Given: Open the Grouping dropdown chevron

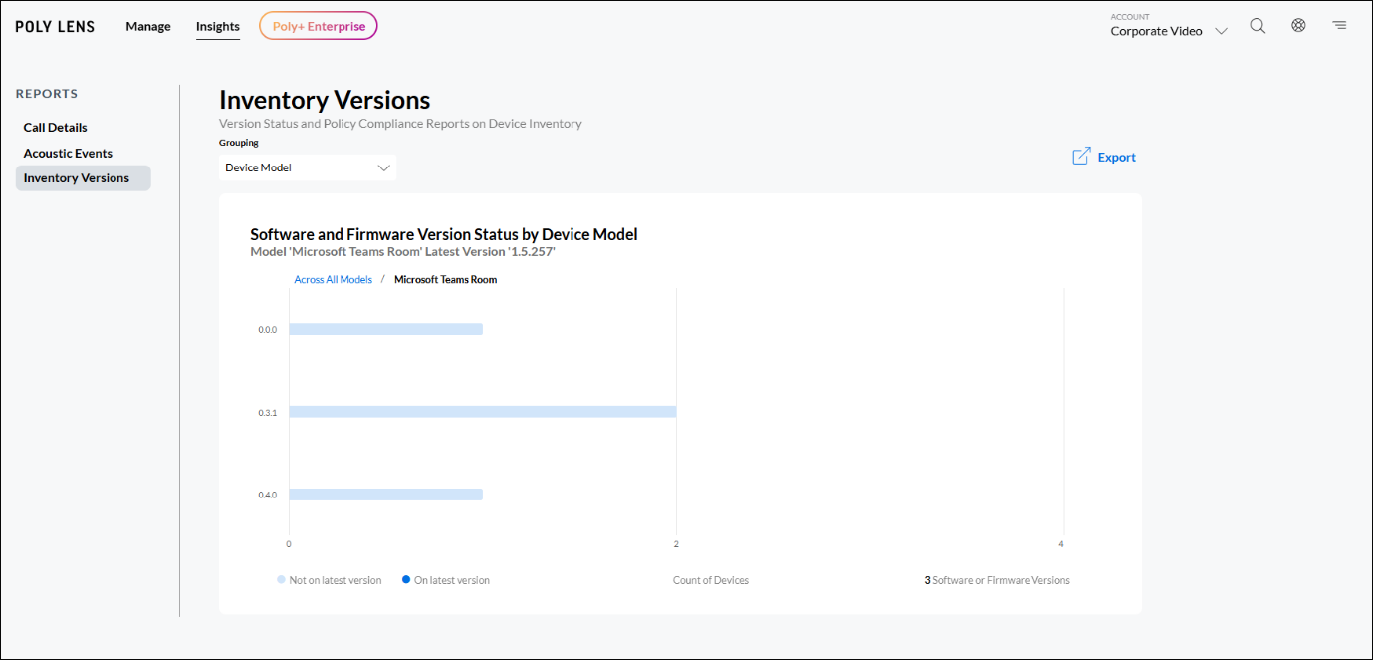Looking at the screenshot, I should pos(384,167).
